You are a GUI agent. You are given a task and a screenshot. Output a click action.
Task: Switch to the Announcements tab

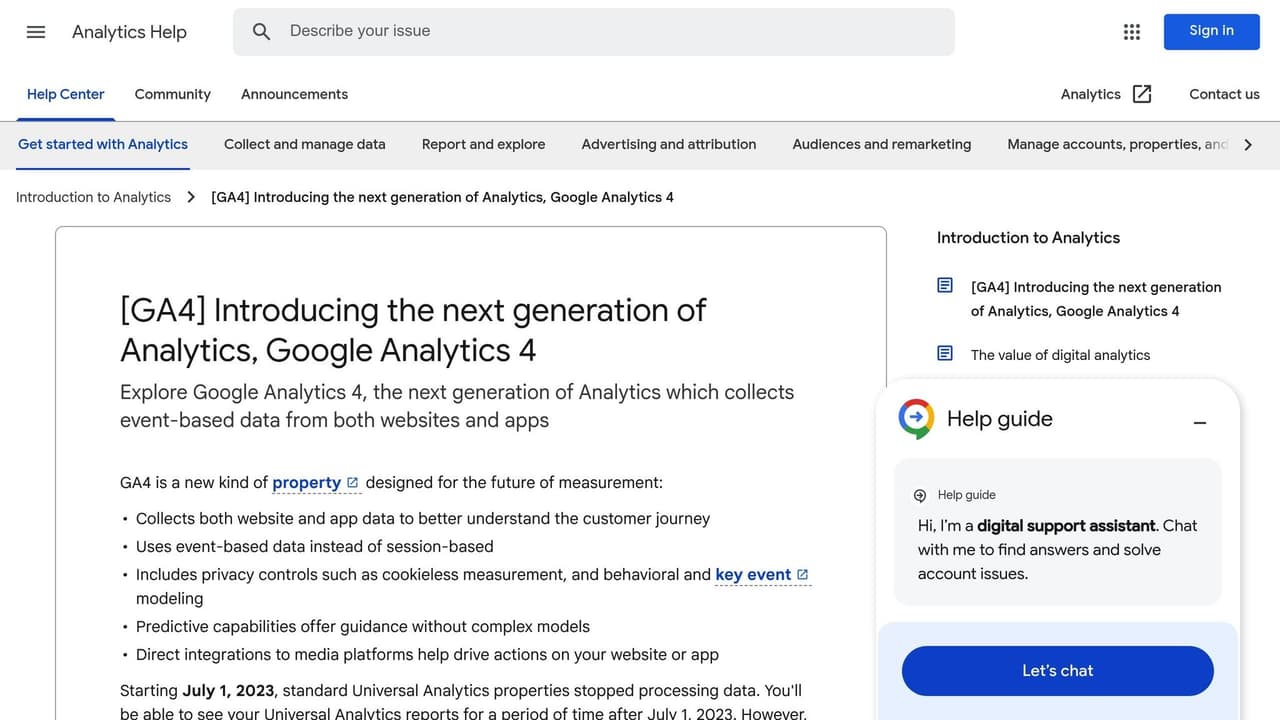[x=294, y=94]
